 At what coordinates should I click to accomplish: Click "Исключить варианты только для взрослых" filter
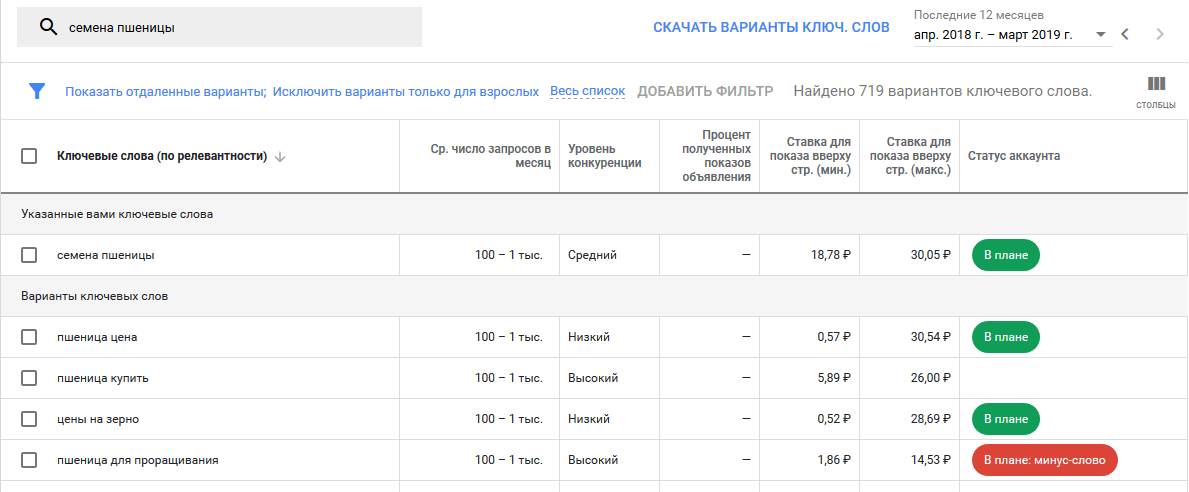[x=406, y=92]
